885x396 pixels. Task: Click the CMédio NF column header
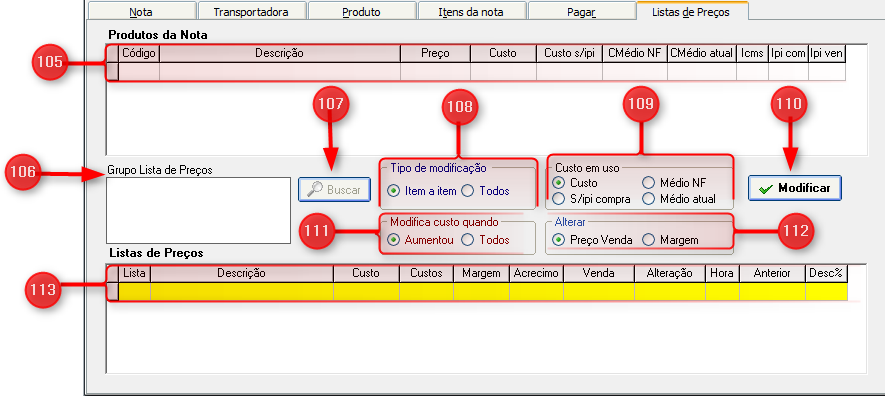(x=635, y=53)
